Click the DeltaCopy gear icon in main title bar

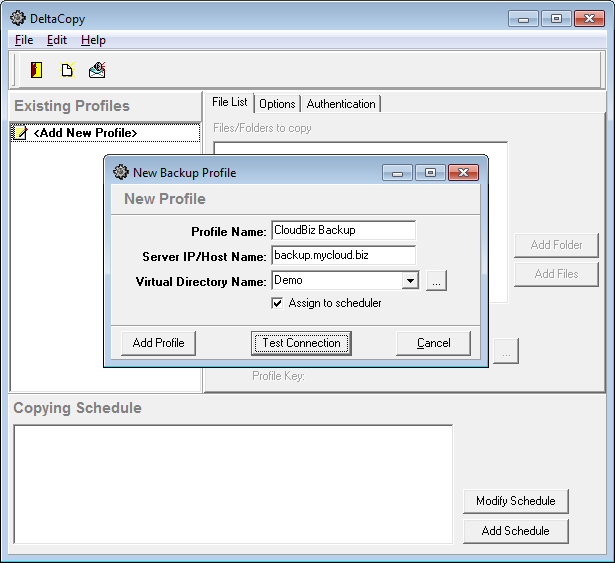pyautogui.click(x=17, y=17)
